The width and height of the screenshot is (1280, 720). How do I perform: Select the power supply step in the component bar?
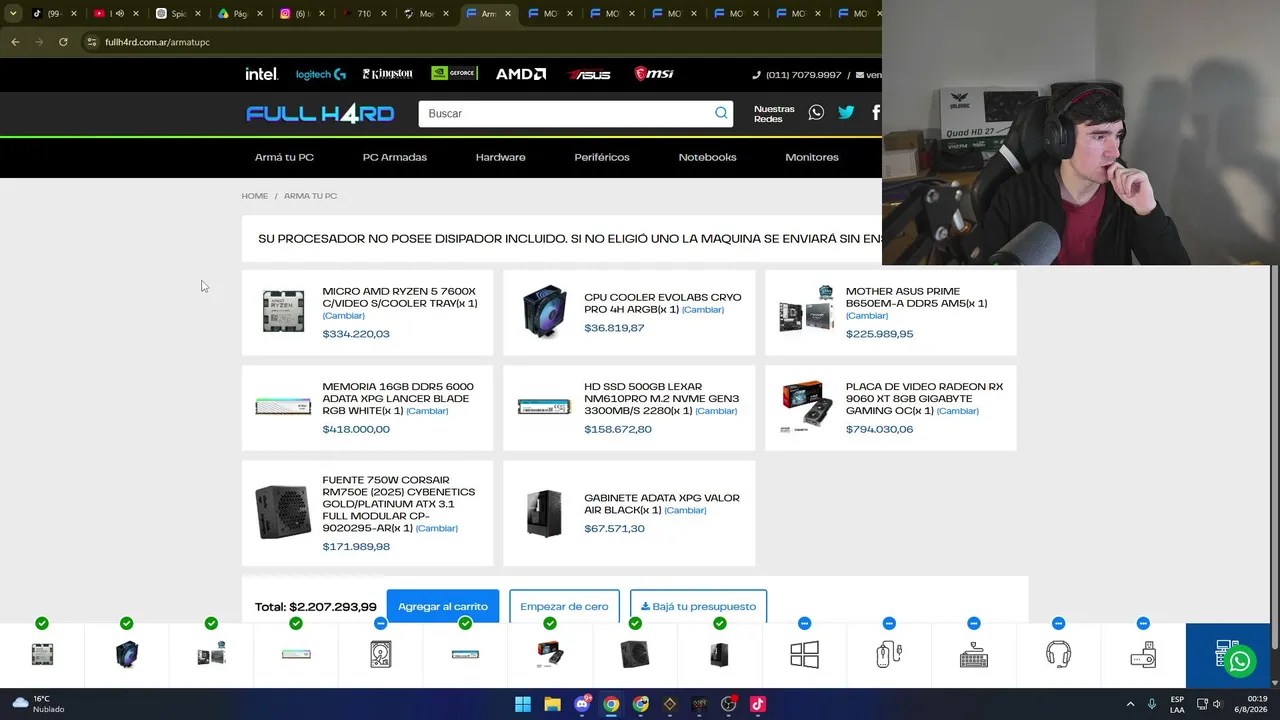[635, 655]
